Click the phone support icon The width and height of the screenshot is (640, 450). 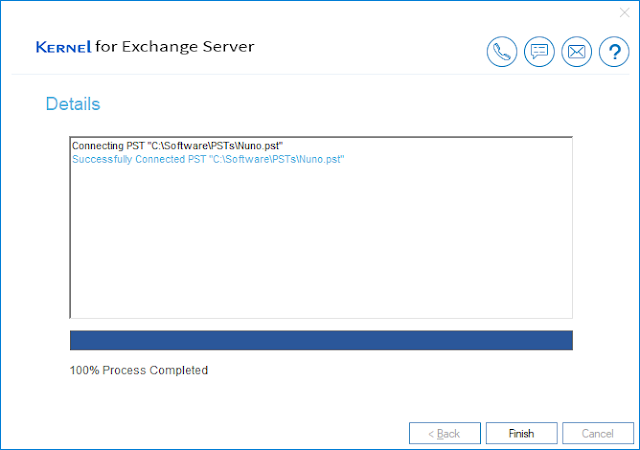[502, 51]
